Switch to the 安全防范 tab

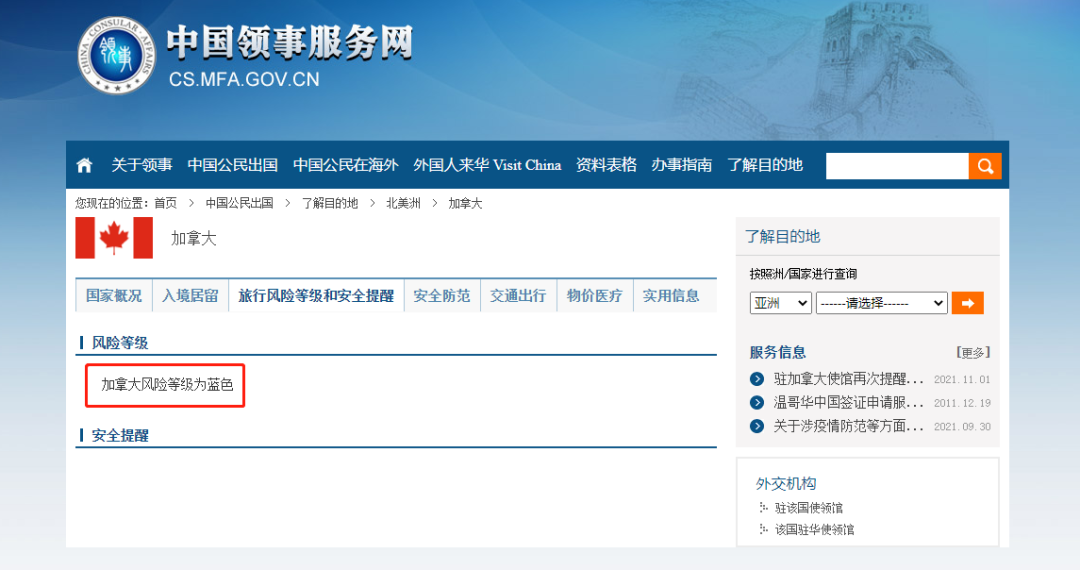tap(442, 296)
